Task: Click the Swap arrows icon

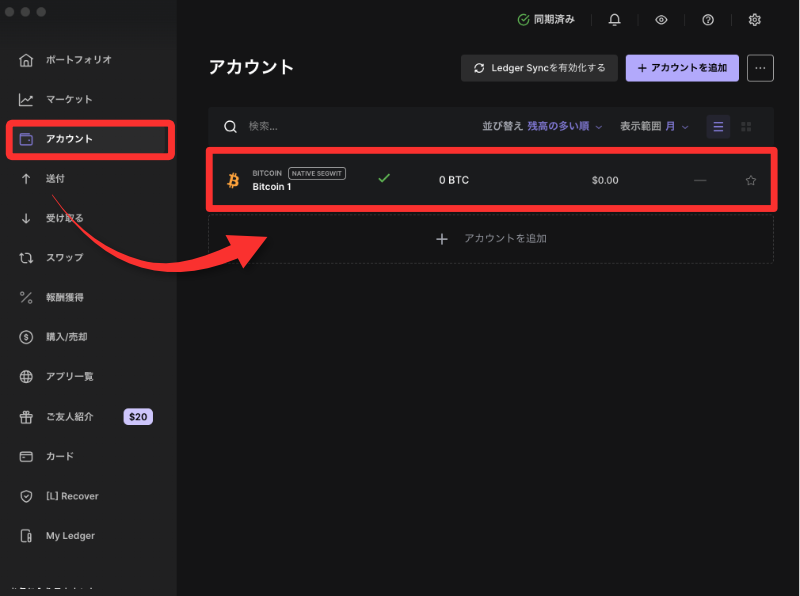Action: (x=26, y=258)
